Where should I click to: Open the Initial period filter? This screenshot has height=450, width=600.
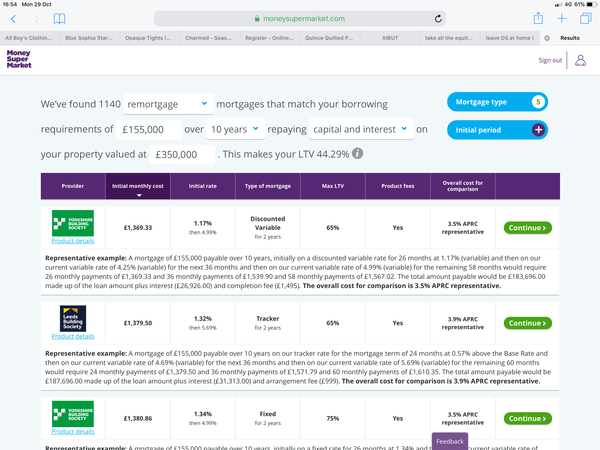pos(497,130)
